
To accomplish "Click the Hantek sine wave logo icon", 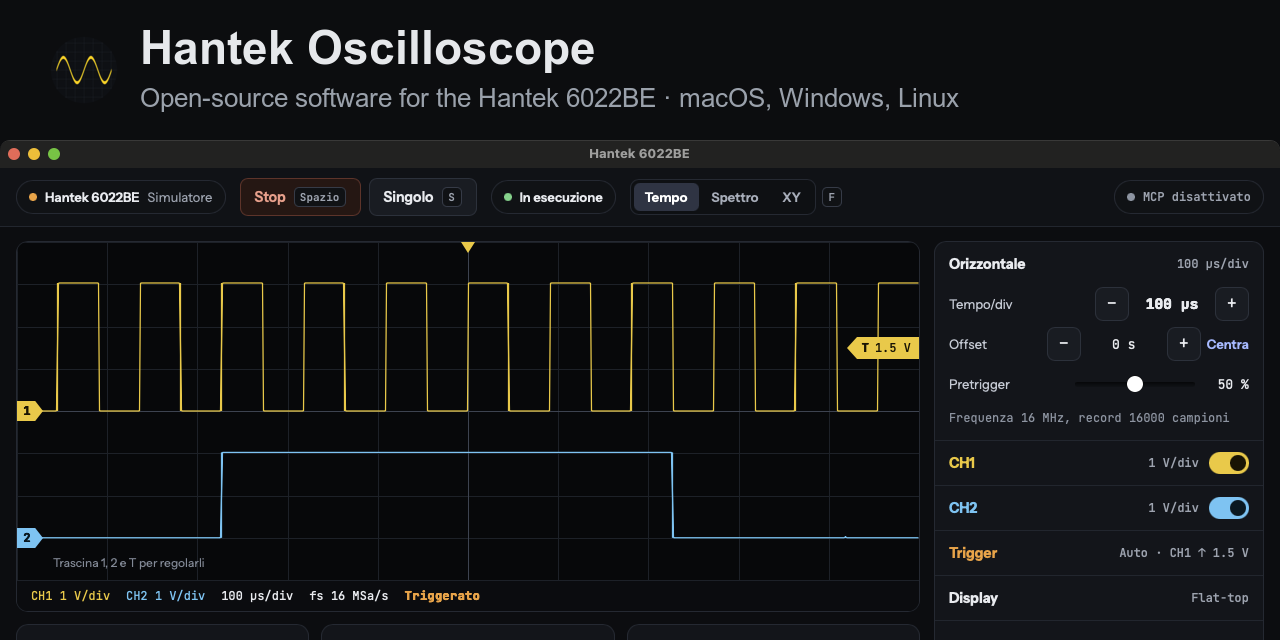I will (x=84, y=70).
